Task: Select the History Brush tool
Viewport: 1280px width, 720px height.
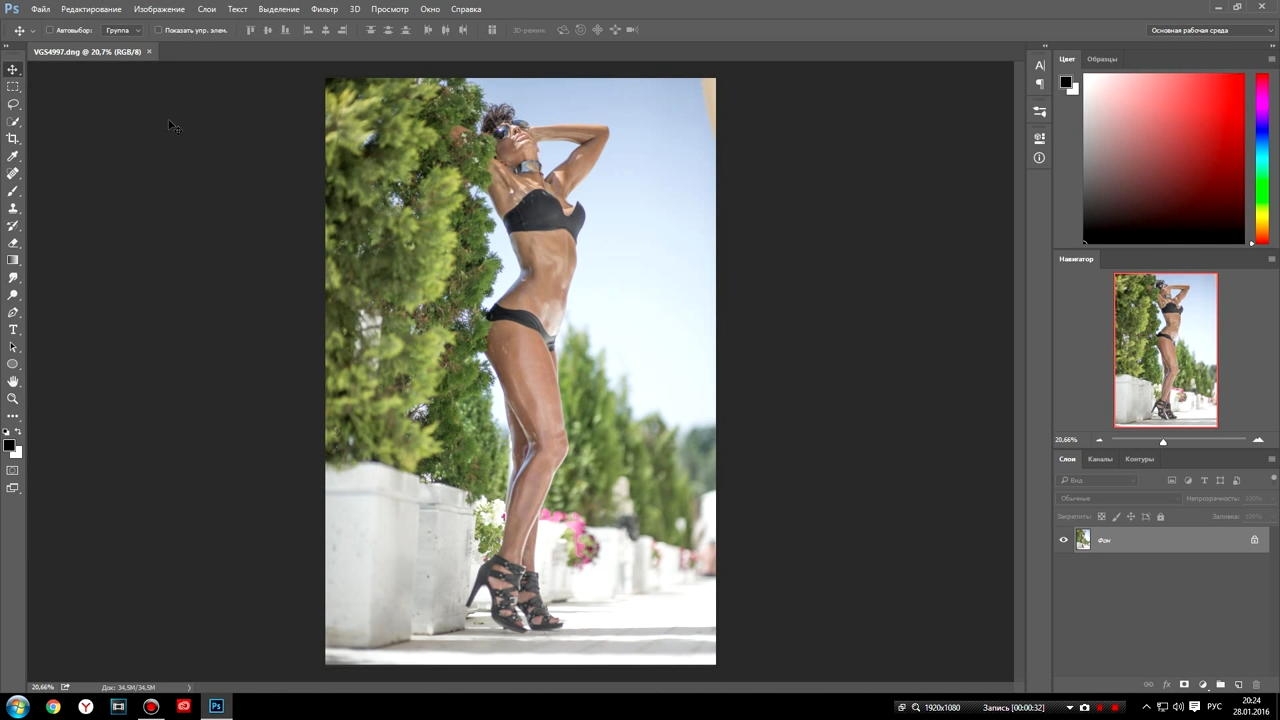Action: 13,225
